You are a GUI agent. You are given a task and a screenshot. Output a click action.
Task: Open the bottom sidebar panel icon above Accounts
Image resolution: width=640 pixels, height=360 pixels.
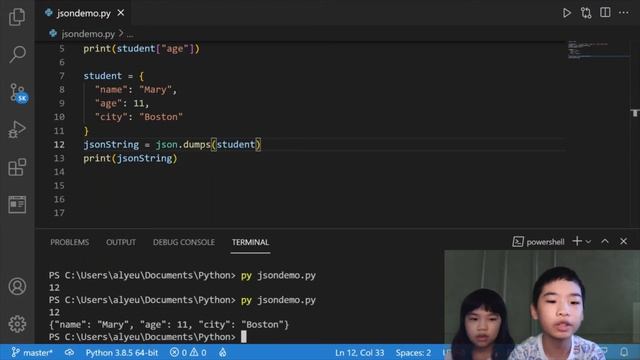tap(17, 204)
